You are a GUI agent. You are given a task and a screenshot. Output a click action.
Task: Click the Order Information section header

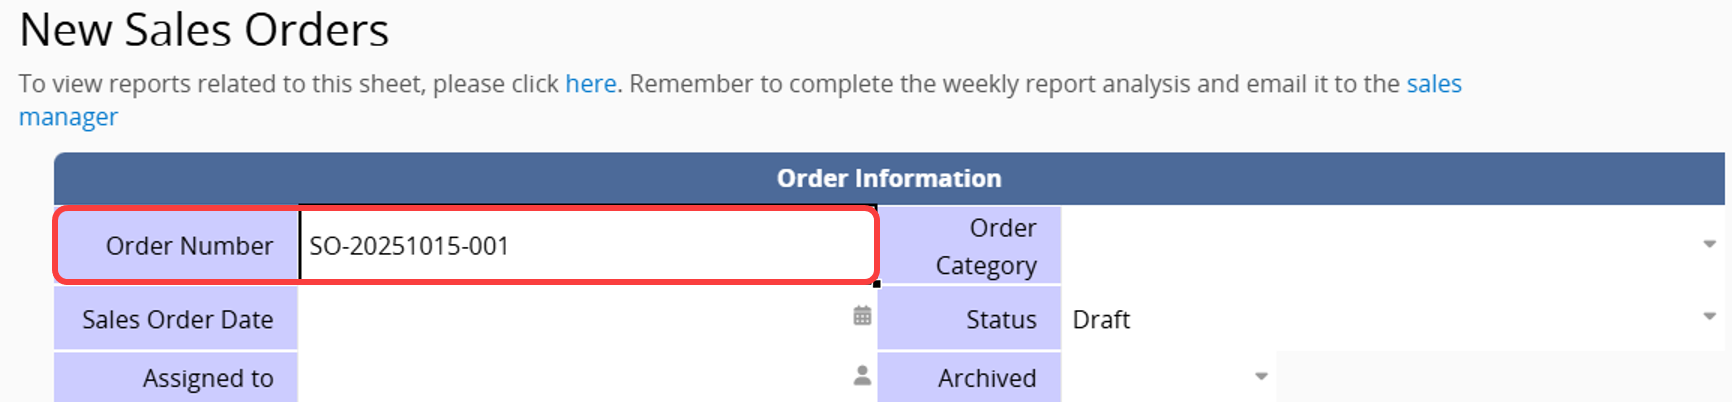tap(888, 178)
